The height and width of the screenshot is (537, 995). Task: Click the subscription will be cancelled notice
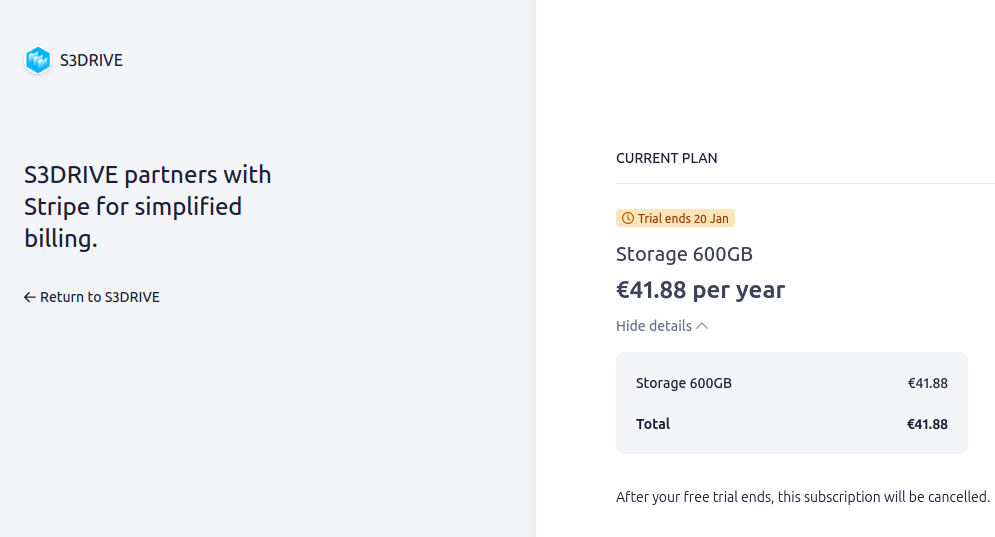point(803,496)
